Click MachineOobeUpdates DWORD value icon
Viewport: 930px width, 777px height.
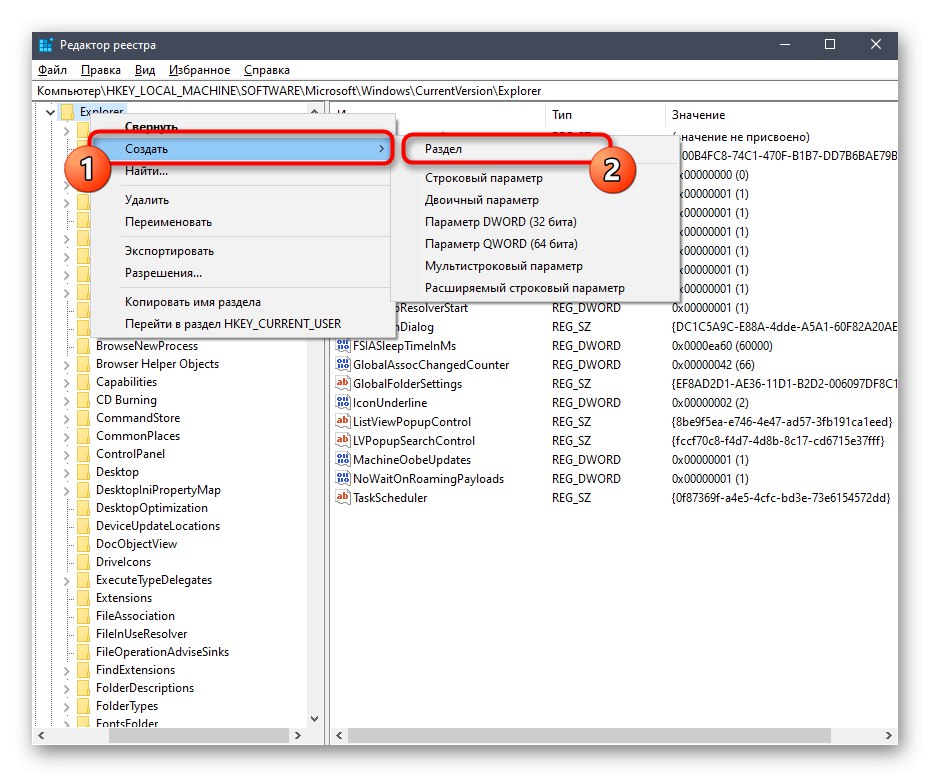pos(342,459)
